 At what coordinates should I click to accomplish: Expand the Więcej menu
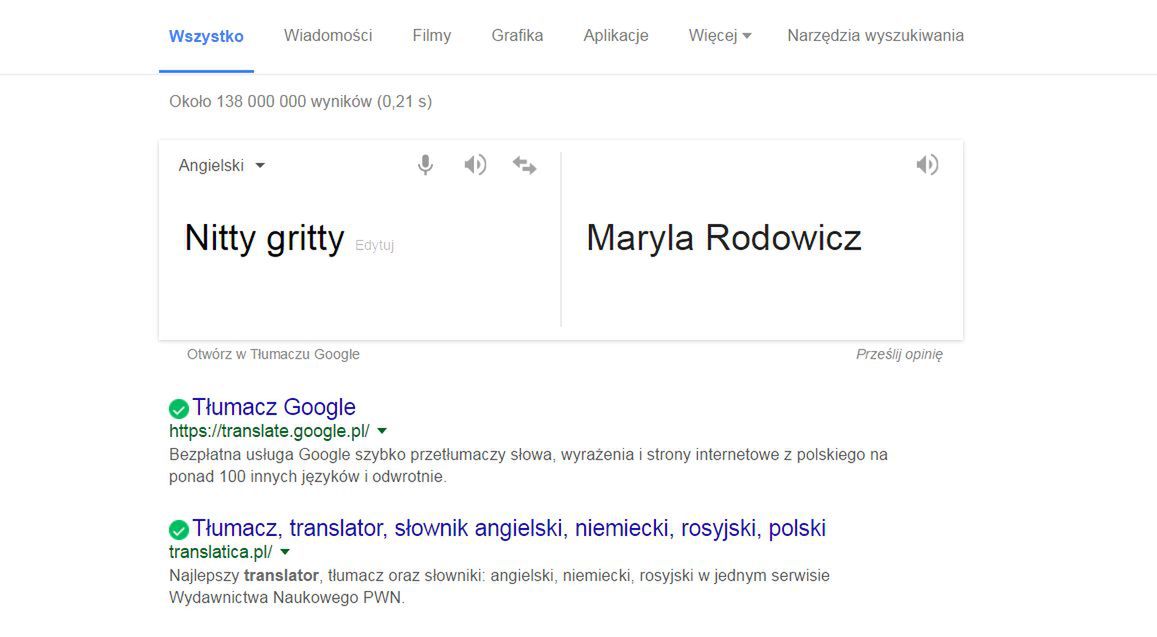pyautogui.click(x=719, y=36)
